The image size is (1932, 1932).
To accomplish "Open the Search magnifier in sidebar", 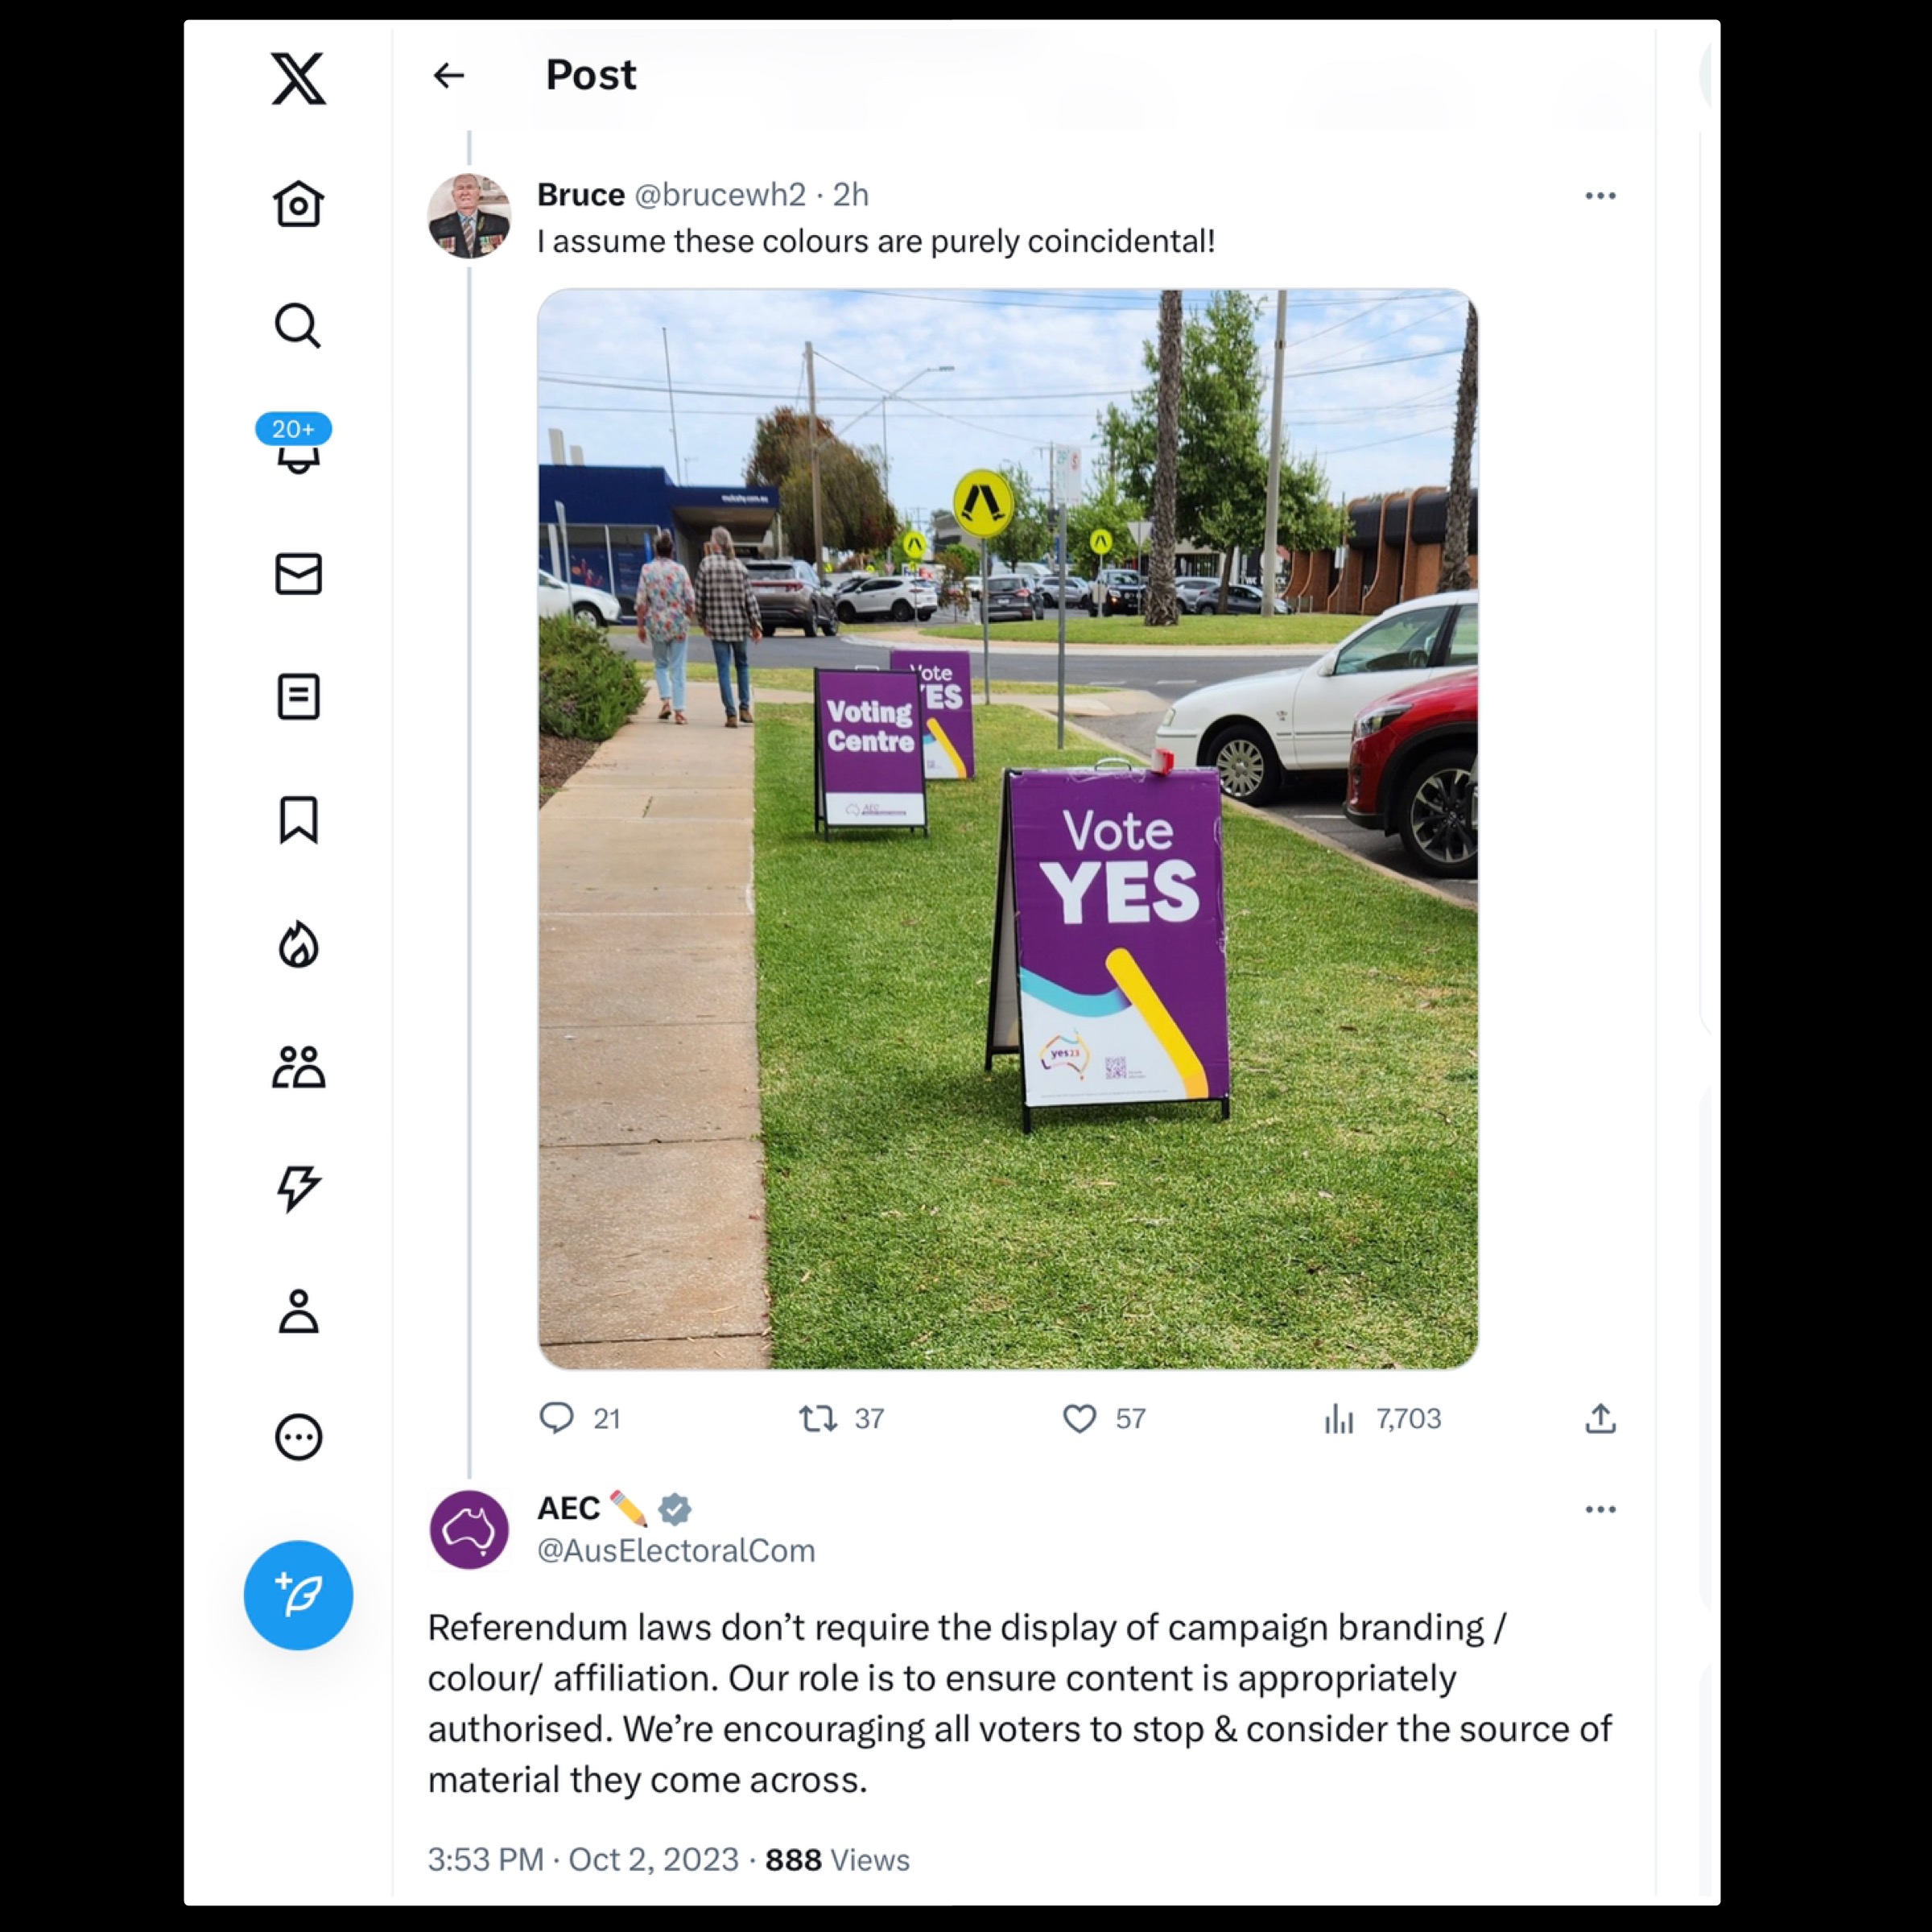I will click(298, 326).
